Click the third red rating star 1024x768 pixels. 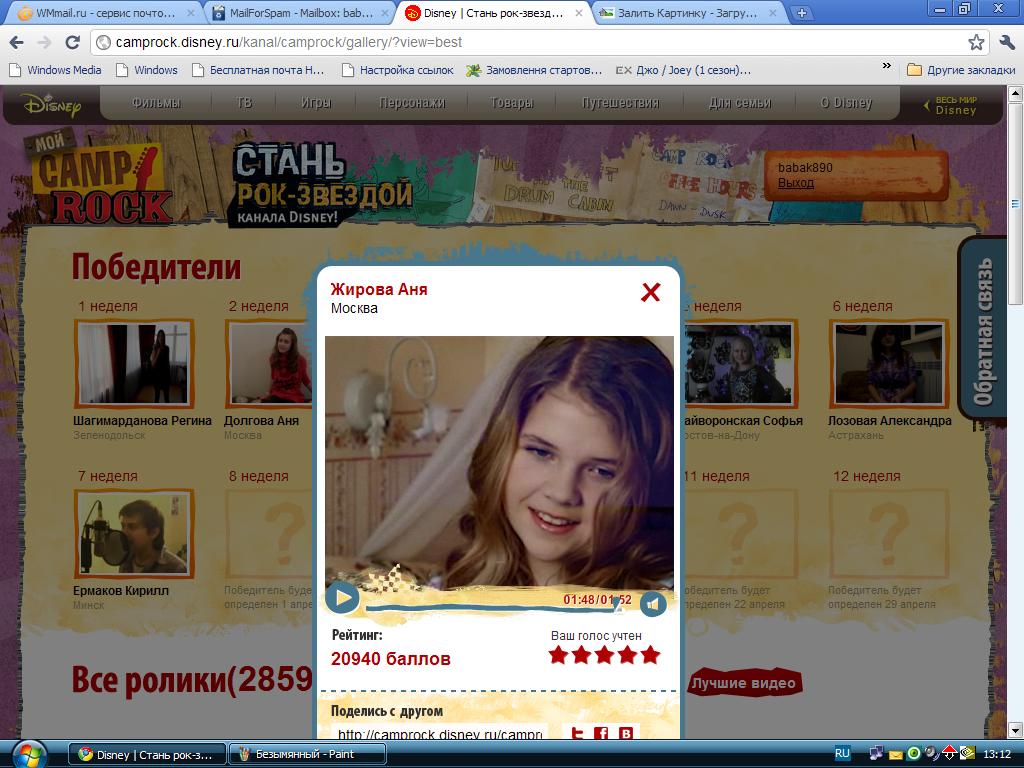[x=604, y=655]
